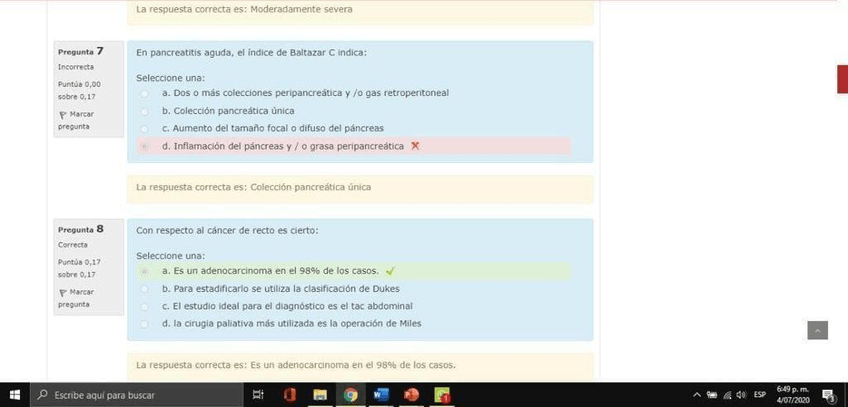This screenshot has height=407, width=848.
Task: Select option d. Inflamación del páncreas
Action: tap(144, 146)
